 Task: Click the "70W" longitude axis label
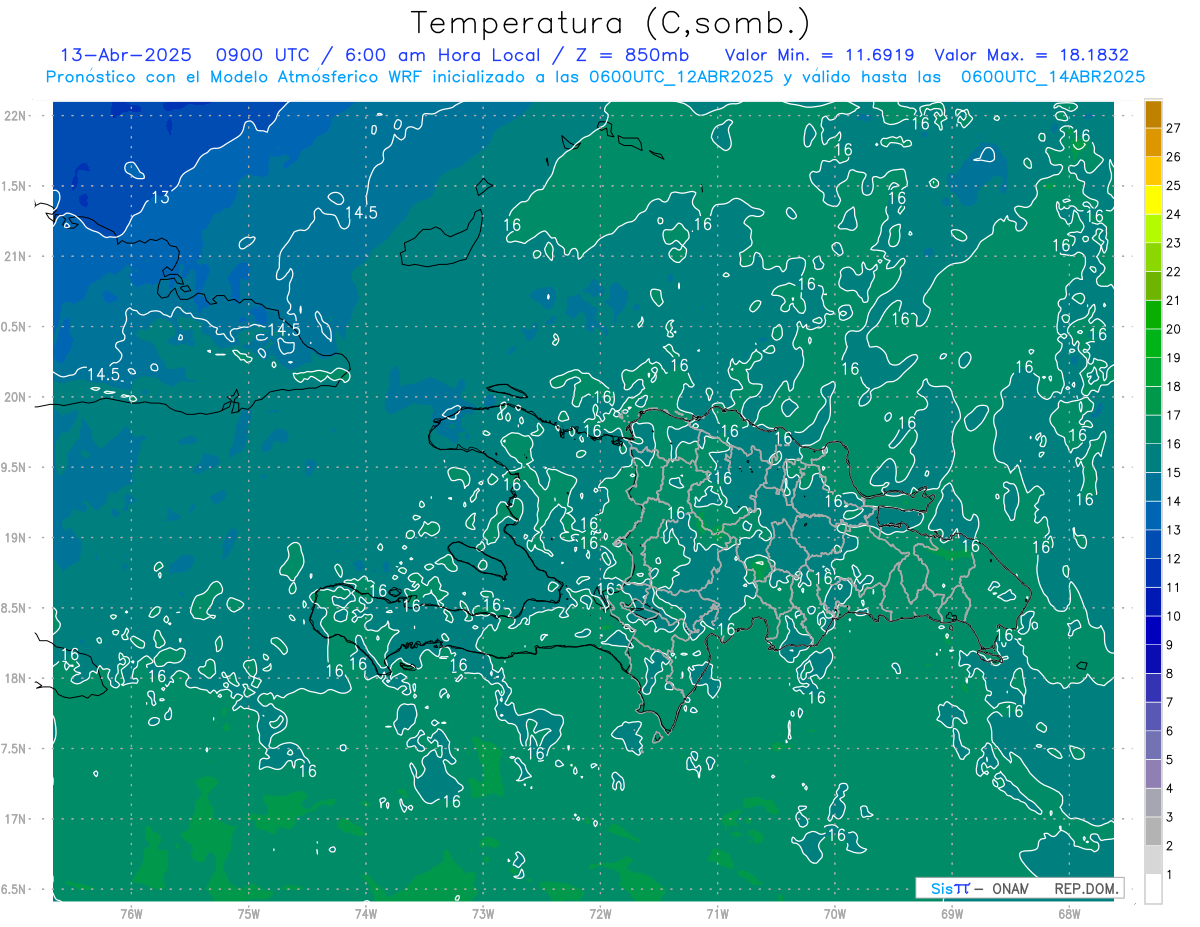coord(835,913)
